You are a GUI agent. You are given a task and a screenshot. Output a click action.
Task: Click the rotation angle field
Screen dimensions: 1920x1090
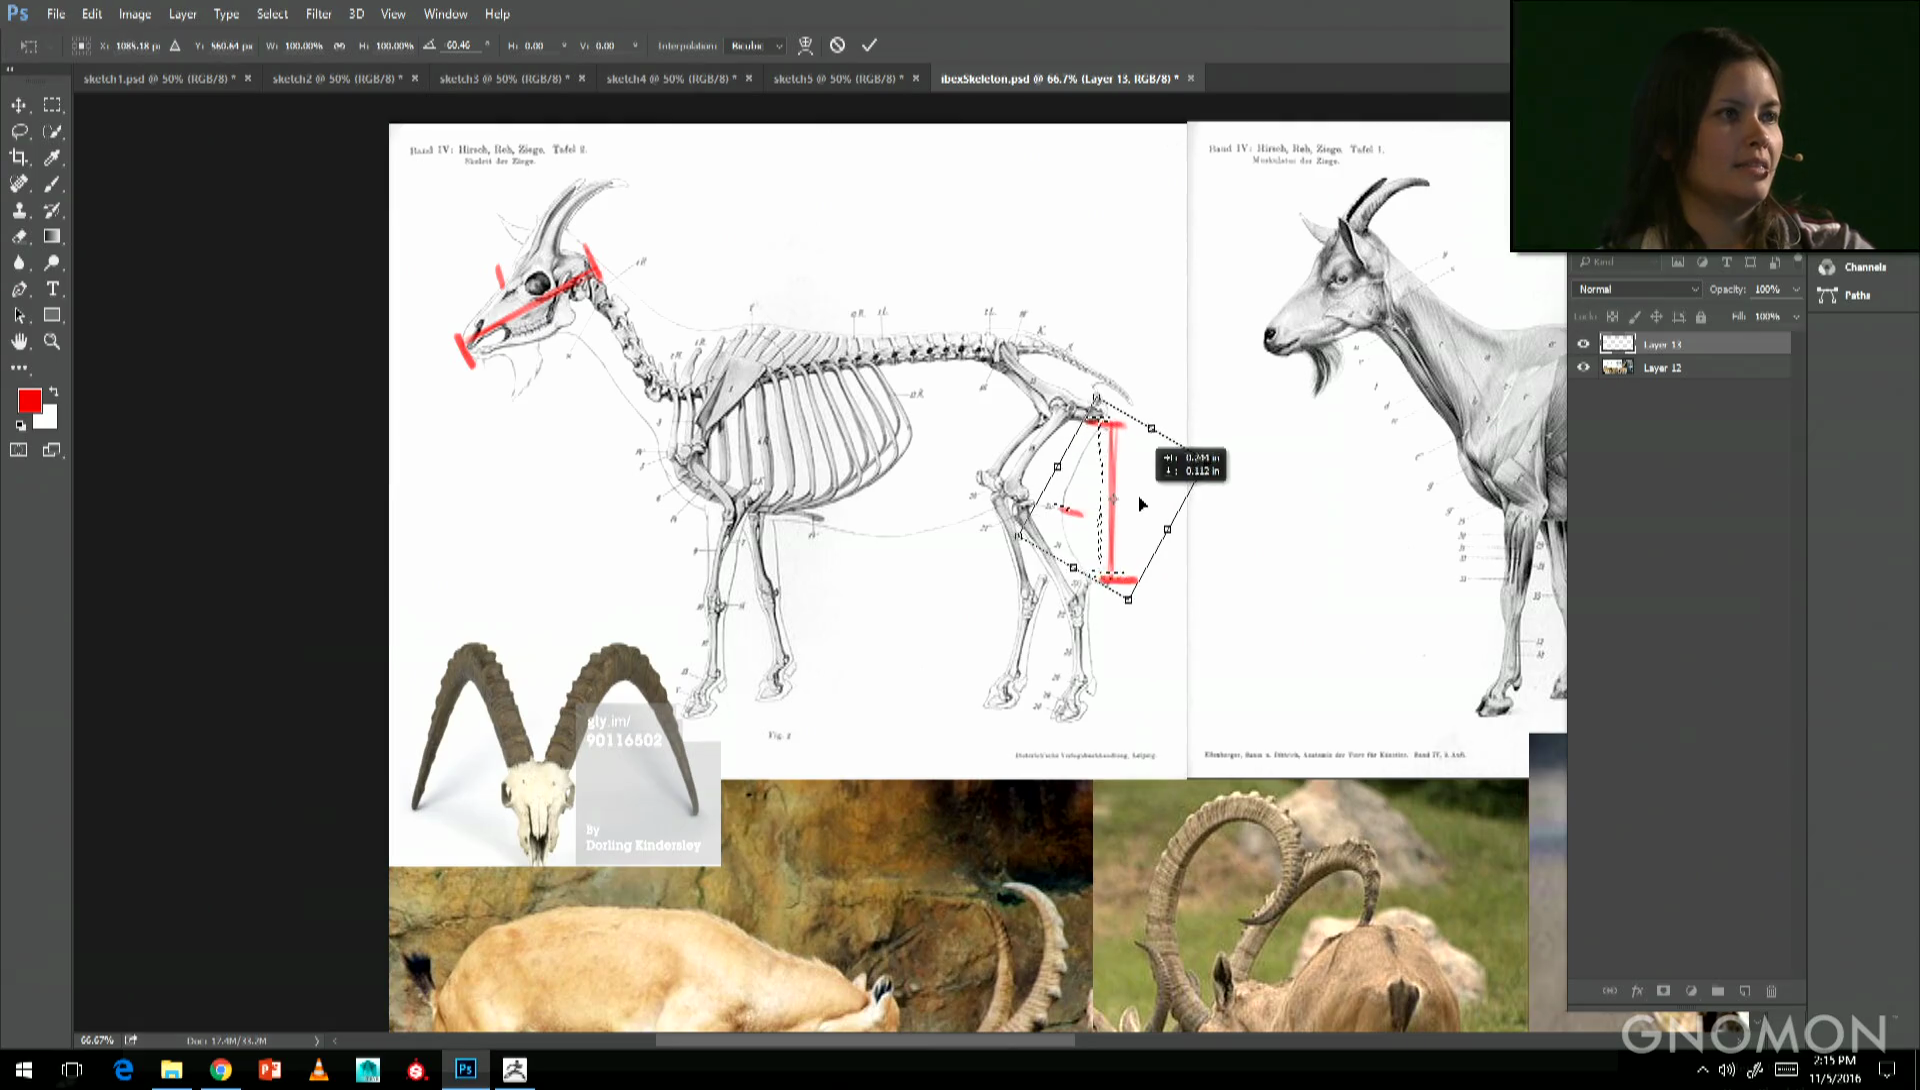(462, 46)
